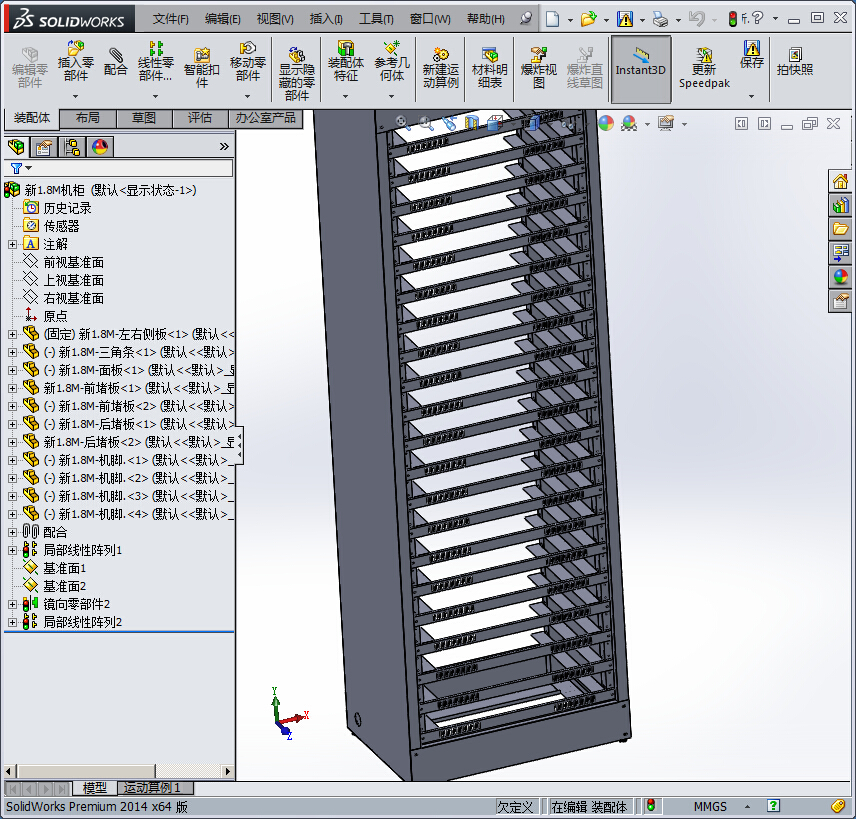
Task: Open the 视图(V) menu
Action: tap(275, 19)
